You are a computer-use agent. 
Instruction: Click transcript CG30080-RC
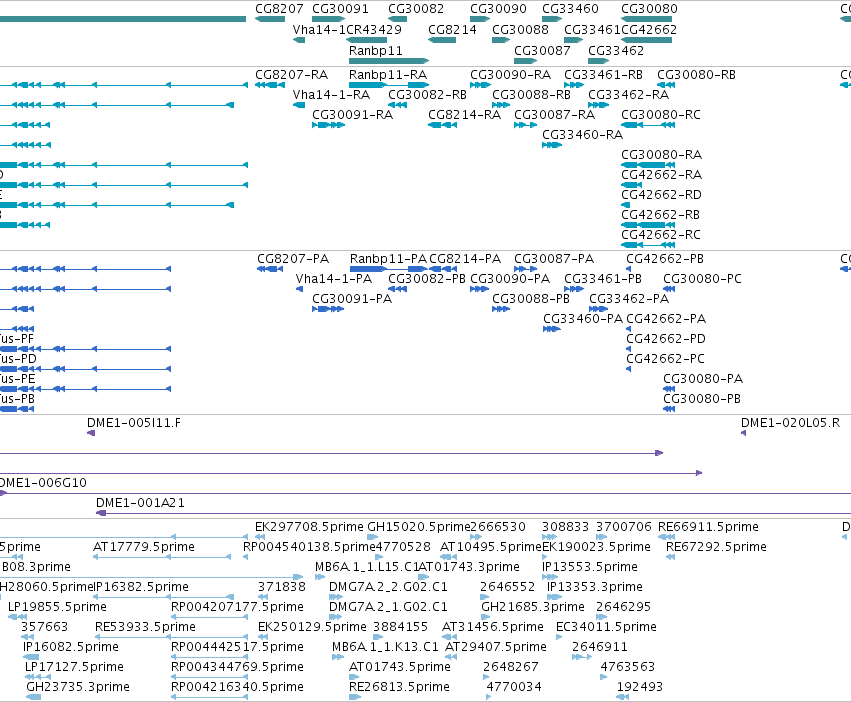pos(648,125)
